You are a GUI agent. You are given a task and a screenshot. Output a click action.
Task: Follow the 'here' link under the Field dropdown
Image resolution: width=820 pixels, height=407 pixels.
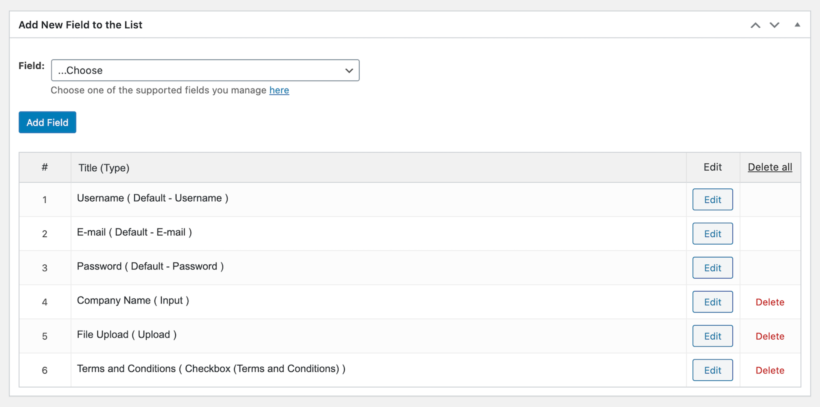click(279, 90)
